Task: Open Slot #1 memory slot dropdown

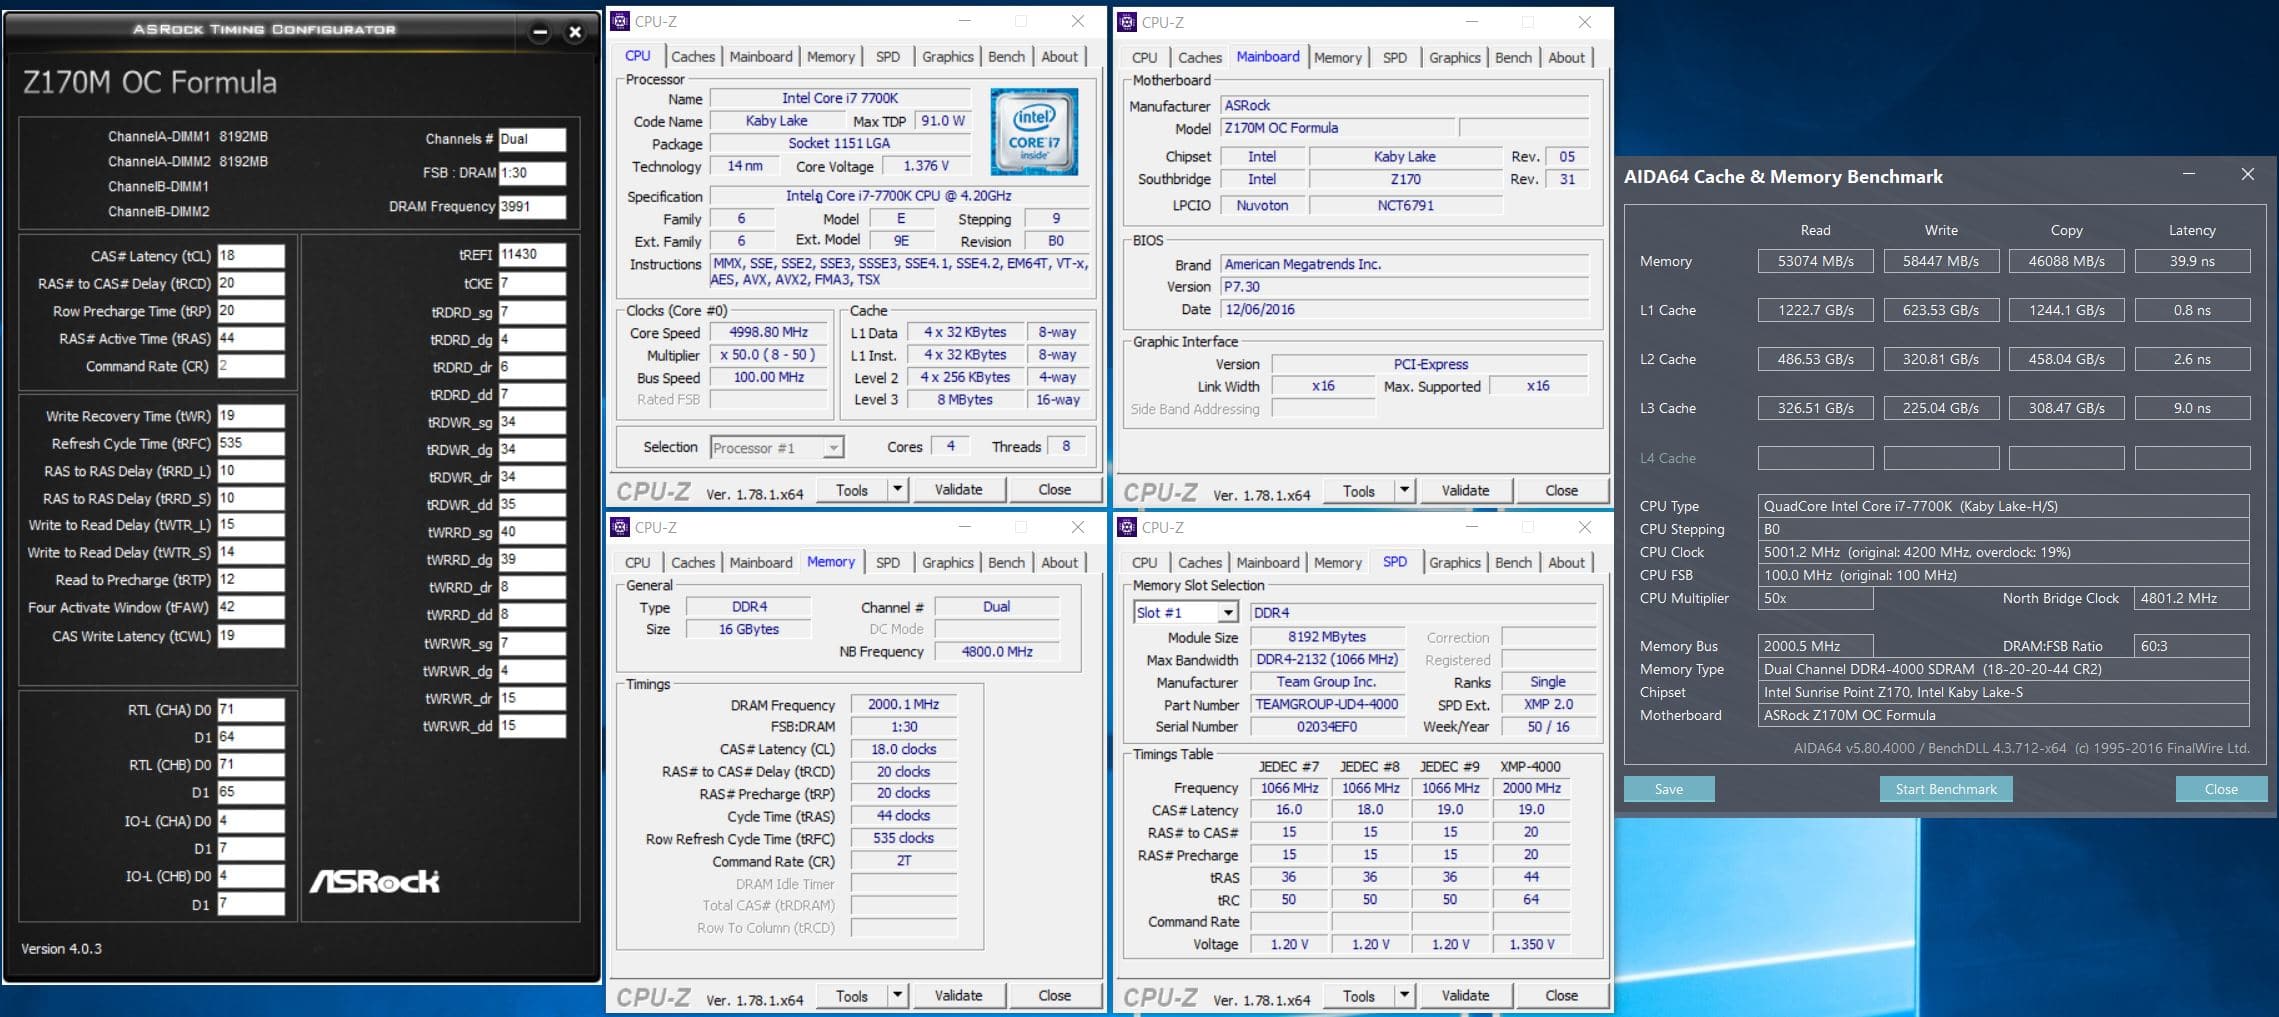Action: 1186,612
